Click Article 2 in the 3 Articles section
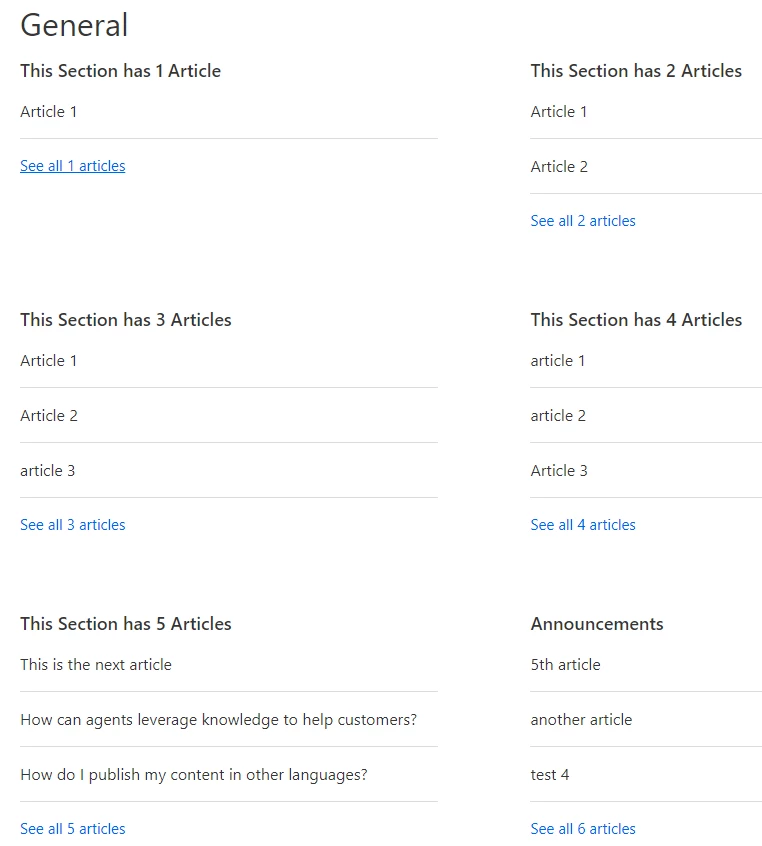The width and height of the screenshot is (762, 846). (49, 416)
